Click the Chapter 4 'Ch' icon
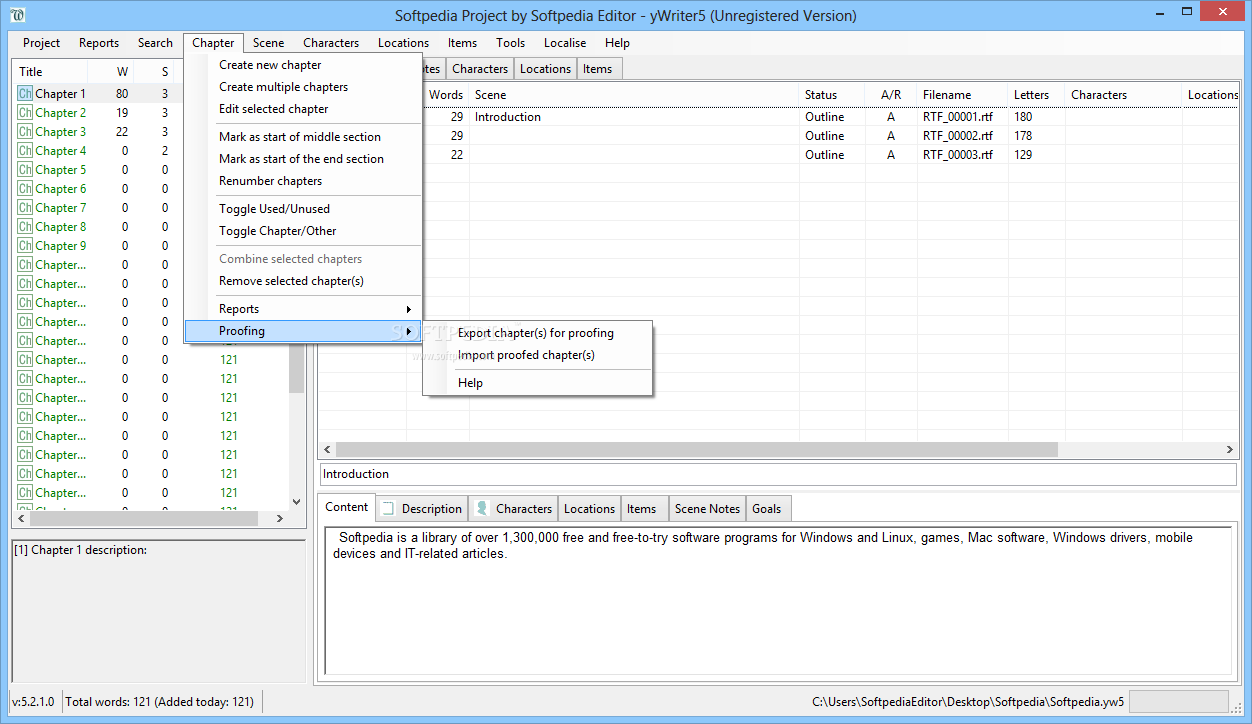 (25, 150)
